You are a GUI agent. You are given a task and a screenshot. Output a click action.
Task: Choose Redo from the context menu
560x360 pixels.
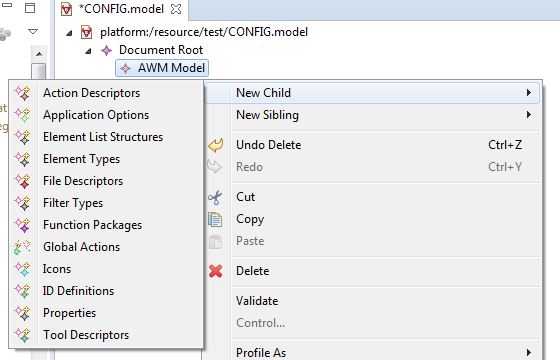pyautogui.click(x=372, y=167)
